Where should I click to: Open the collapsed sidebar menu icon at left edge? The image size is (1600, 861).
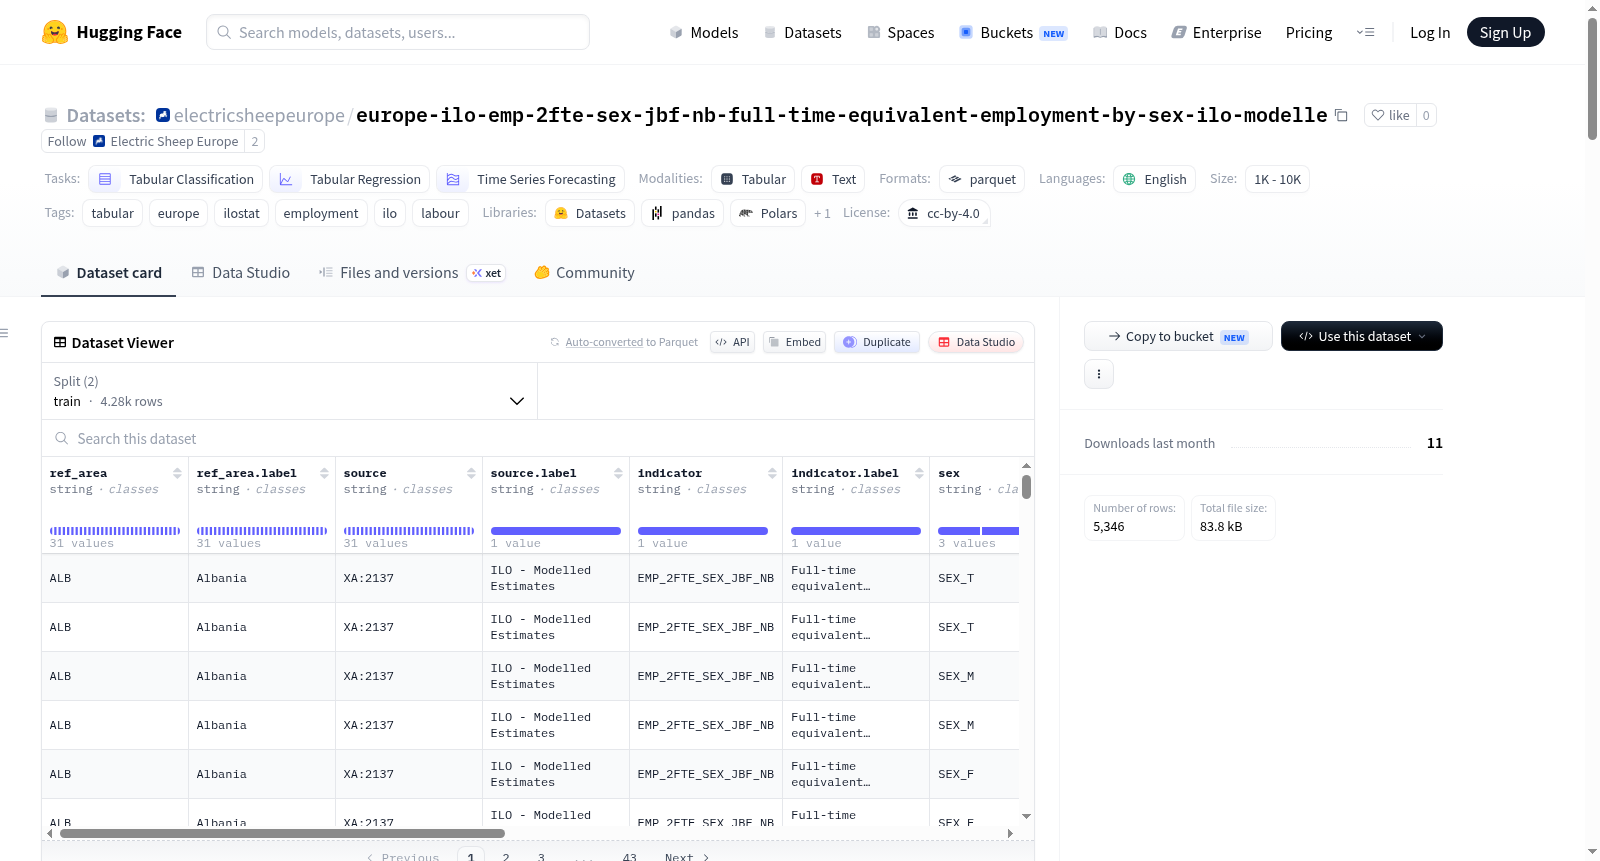point(4,333)
